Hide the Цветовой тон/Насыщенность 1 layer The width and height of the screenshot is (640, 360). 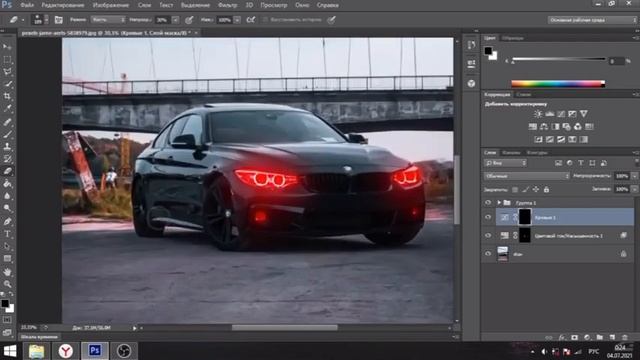click(x=488, y=236)
